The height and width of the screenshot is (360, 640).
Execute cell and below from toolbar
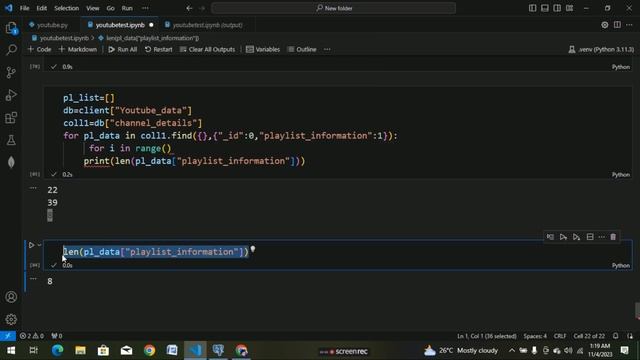pyautogui.click(x=576, y=237)
